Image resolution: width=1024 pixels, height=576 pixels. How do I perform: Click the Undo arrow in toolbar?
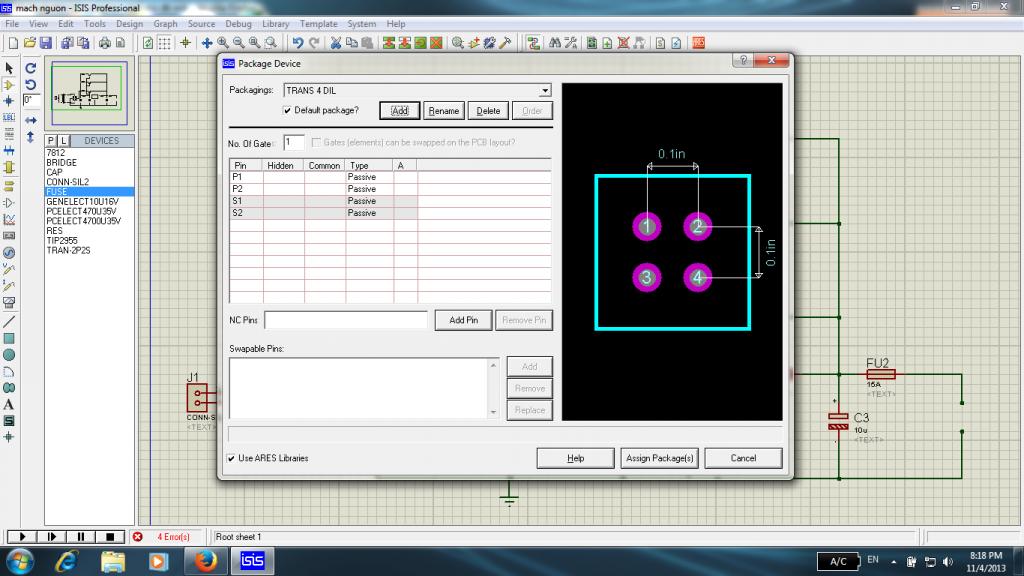pos(297,43)
